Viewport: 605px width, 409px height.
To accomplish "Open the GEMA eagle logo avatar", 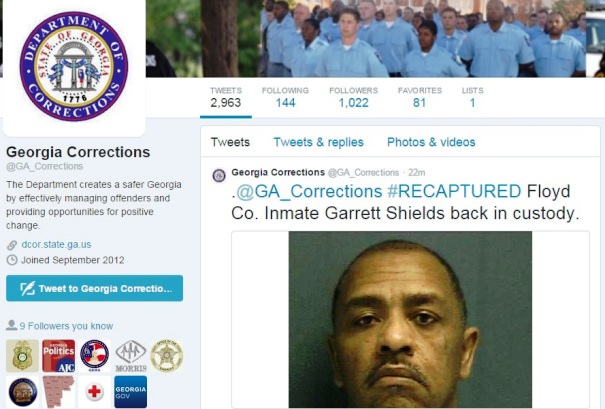I will (95, 356).
